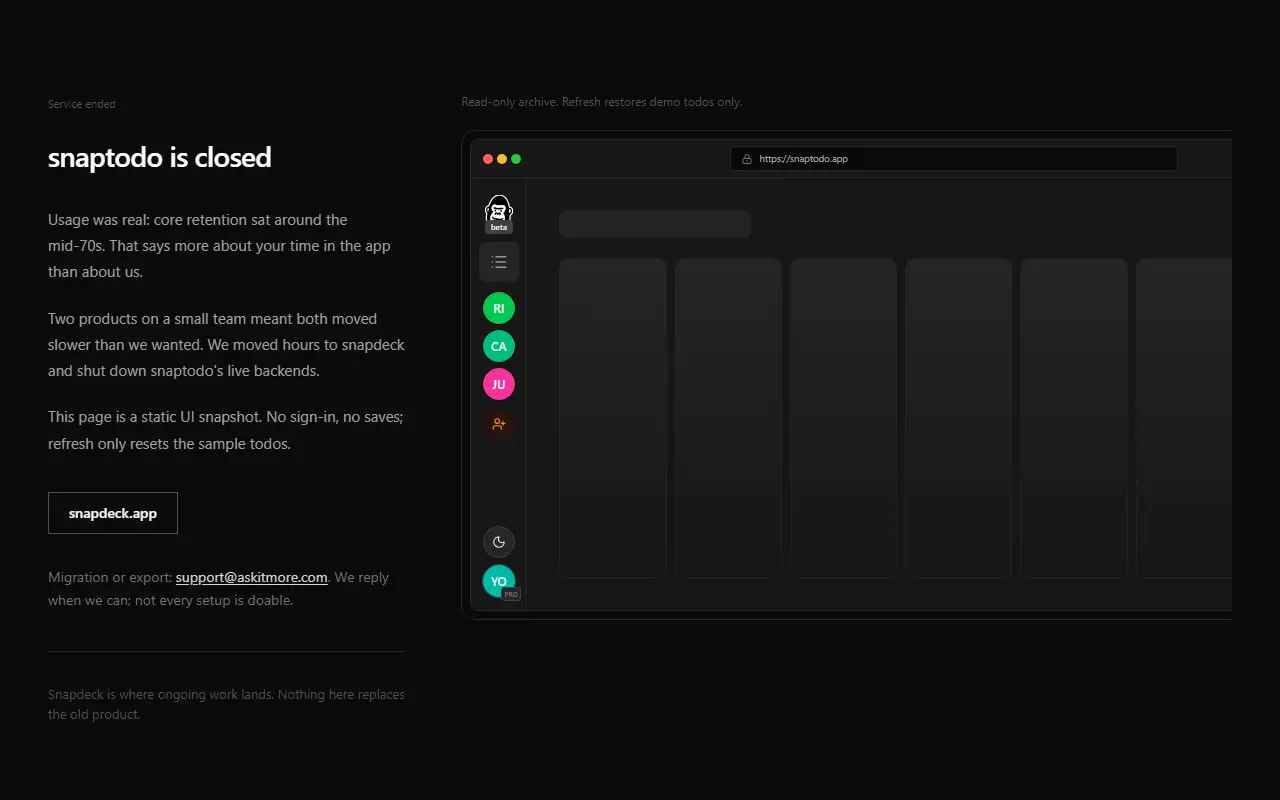This screenshot has width=1280, height=800.
Task: Click the "Read-only archive" notice text
Action: point(602,102)
